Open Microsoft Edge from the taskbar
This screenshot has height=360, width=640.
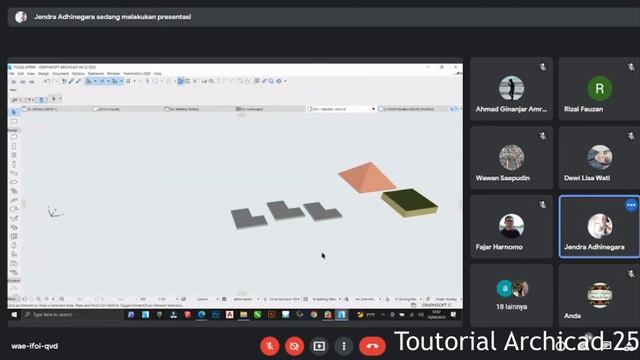click(201, 315)
